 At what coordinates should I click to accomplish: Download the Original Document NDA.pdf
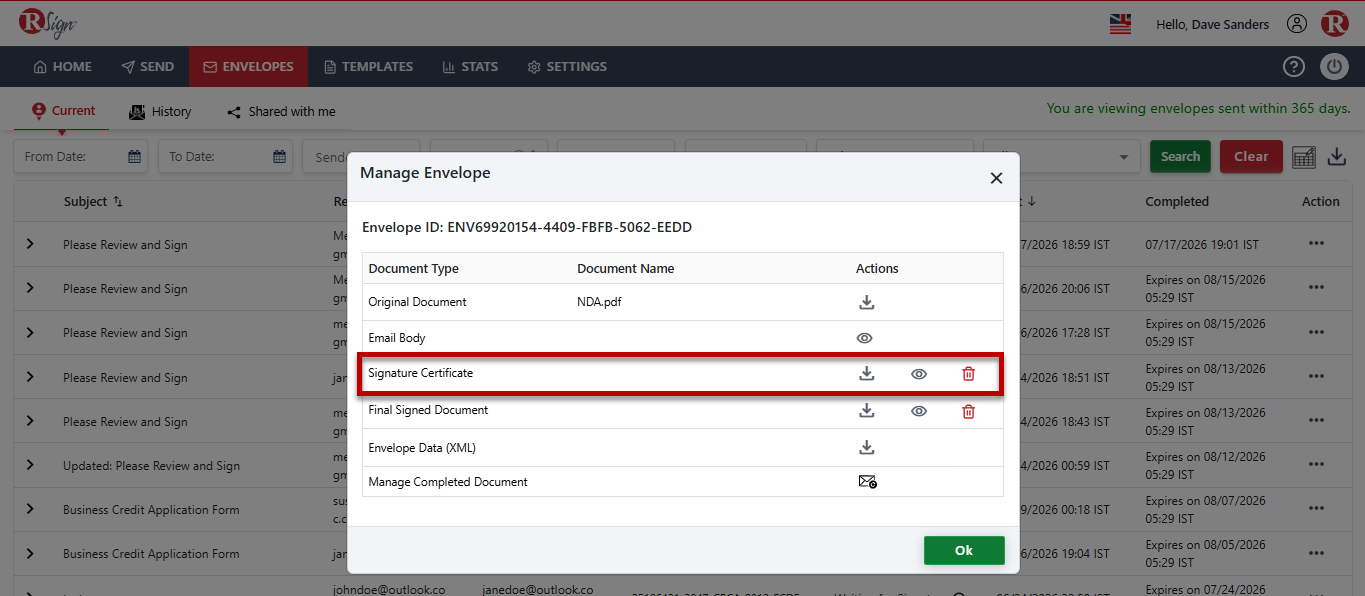tap(867, 302)
